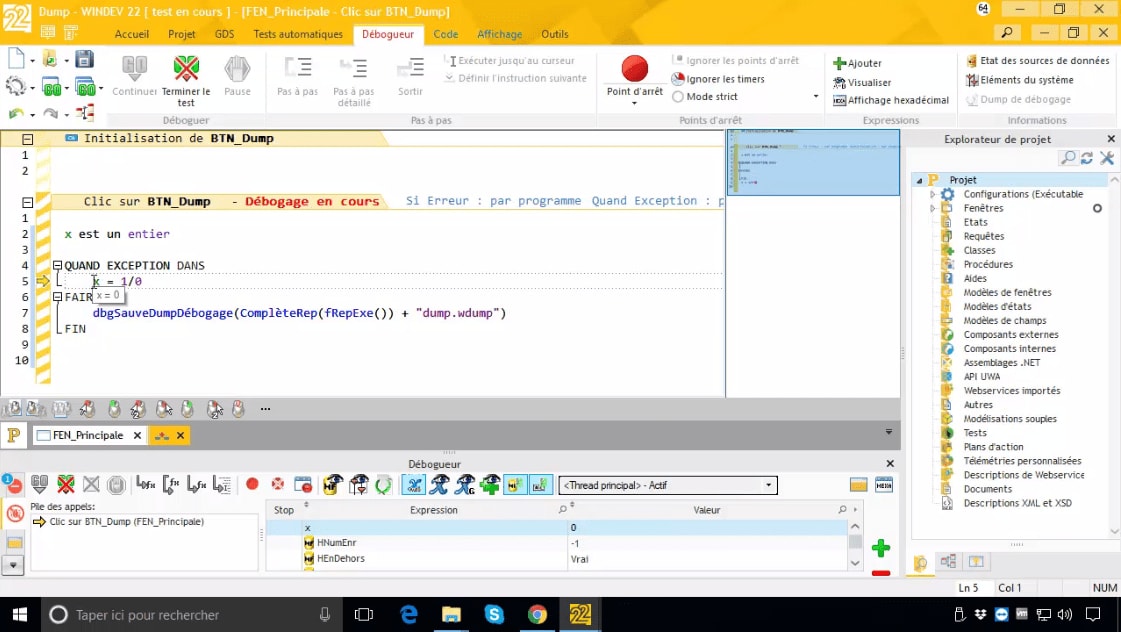Viewport: 1121px width, 632px height.
Task: Toggle Ignorer les points d'arrêt
Action: (736, 61)
